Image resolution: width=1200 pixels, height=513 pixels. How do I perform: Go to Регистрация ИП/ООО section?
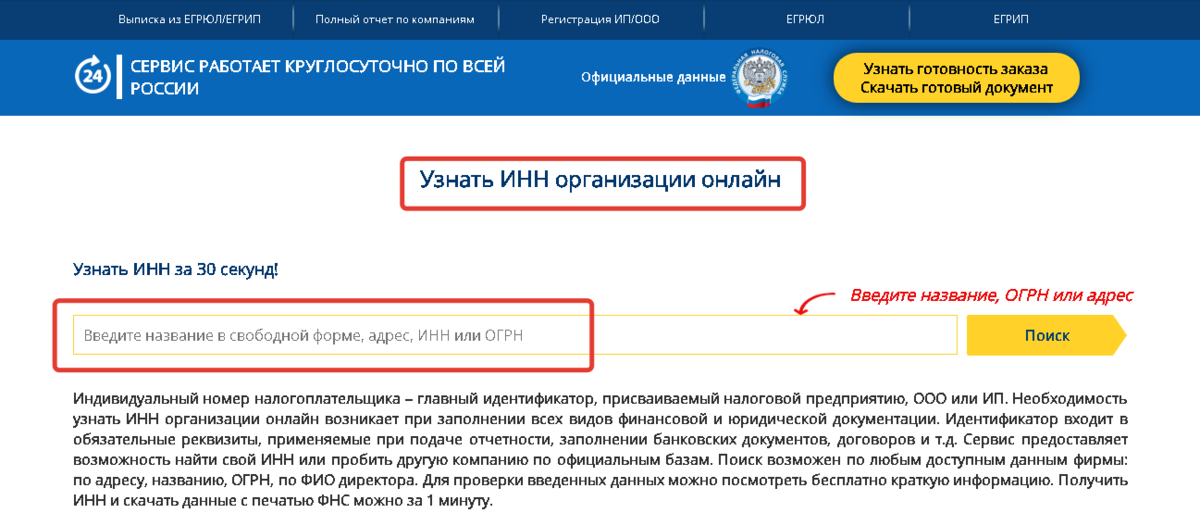(600, 19)
